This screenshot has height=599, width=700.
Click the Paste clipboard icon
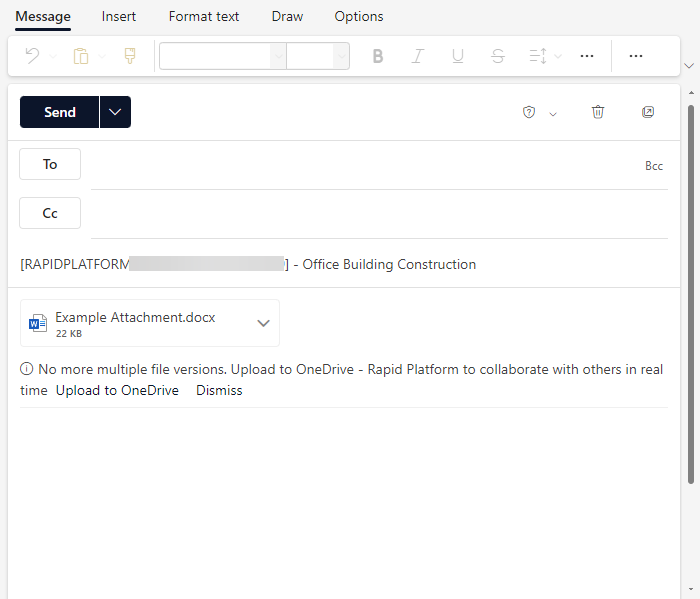[81, 56]
